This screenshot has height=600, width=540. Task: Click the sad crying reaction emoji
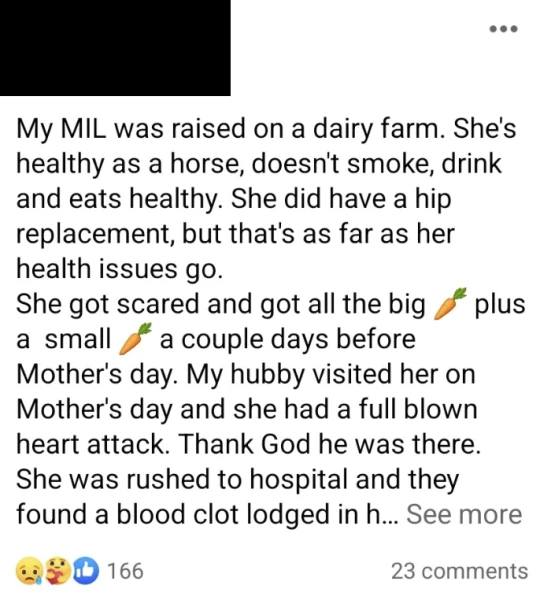[28, 572]
